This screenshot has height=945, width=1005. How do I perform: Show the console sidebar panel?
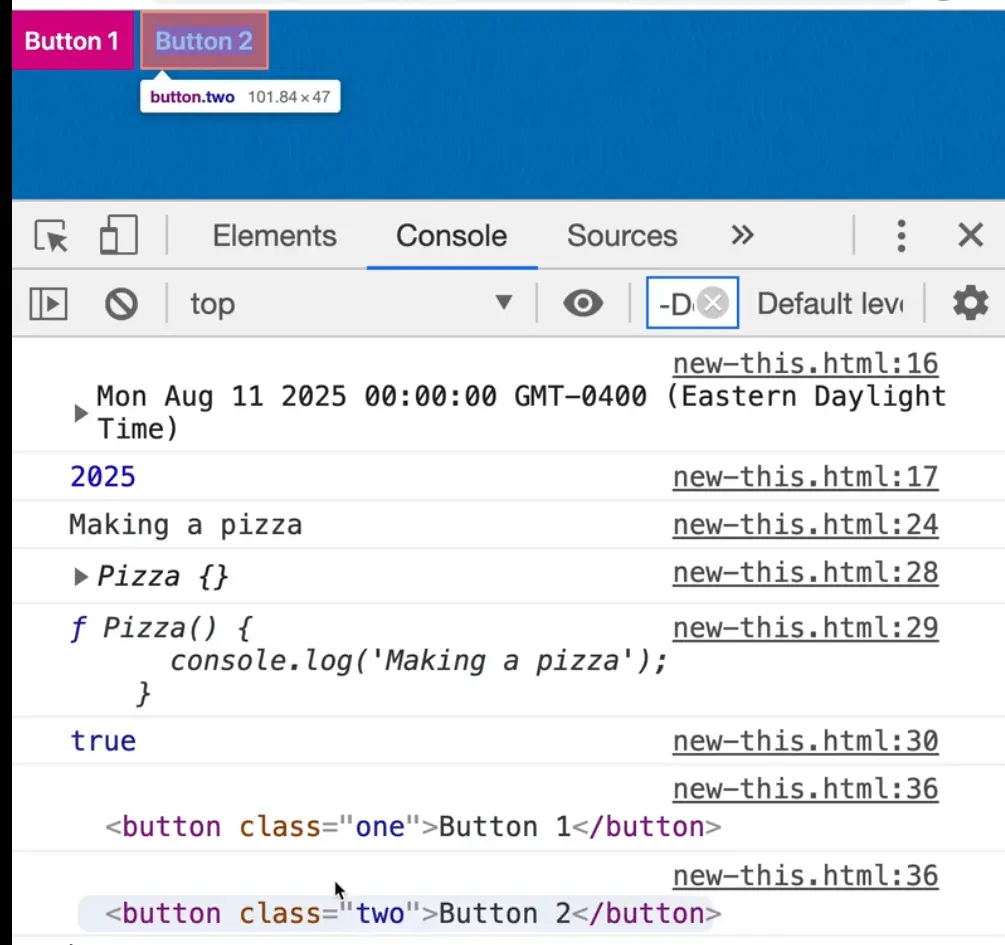coord(48,303)
